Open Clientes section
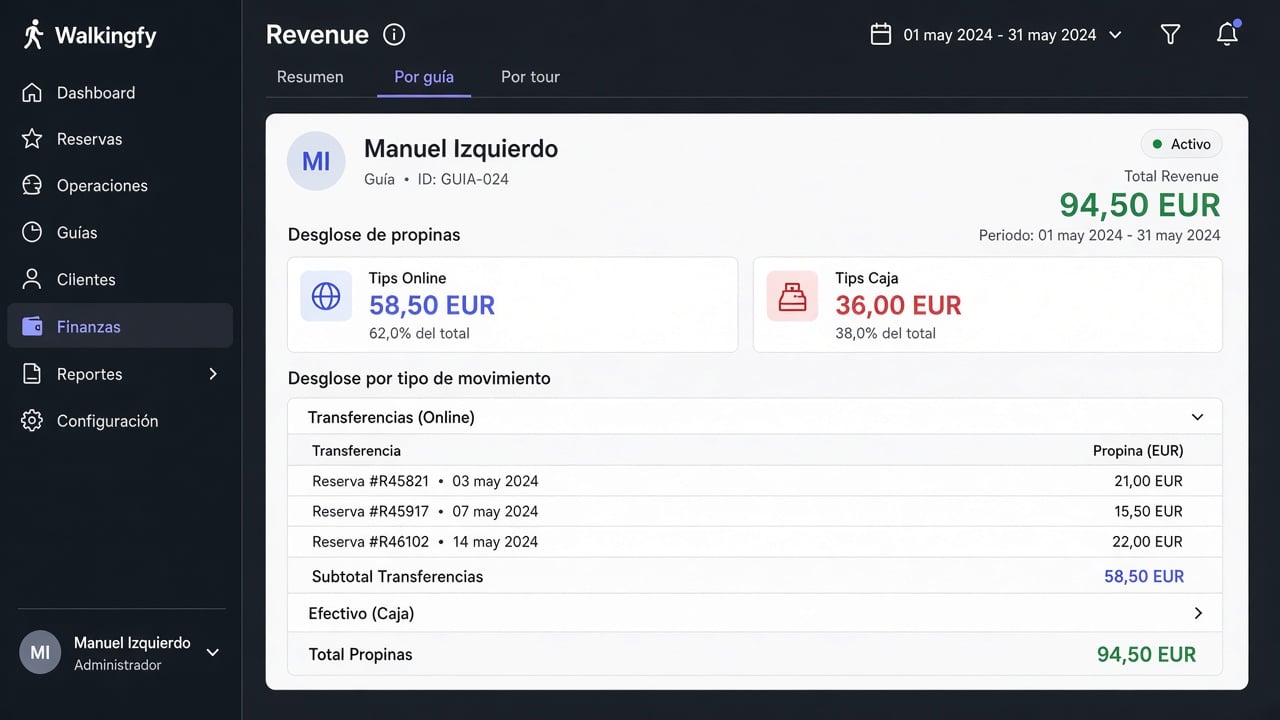 tap(120, 279)
